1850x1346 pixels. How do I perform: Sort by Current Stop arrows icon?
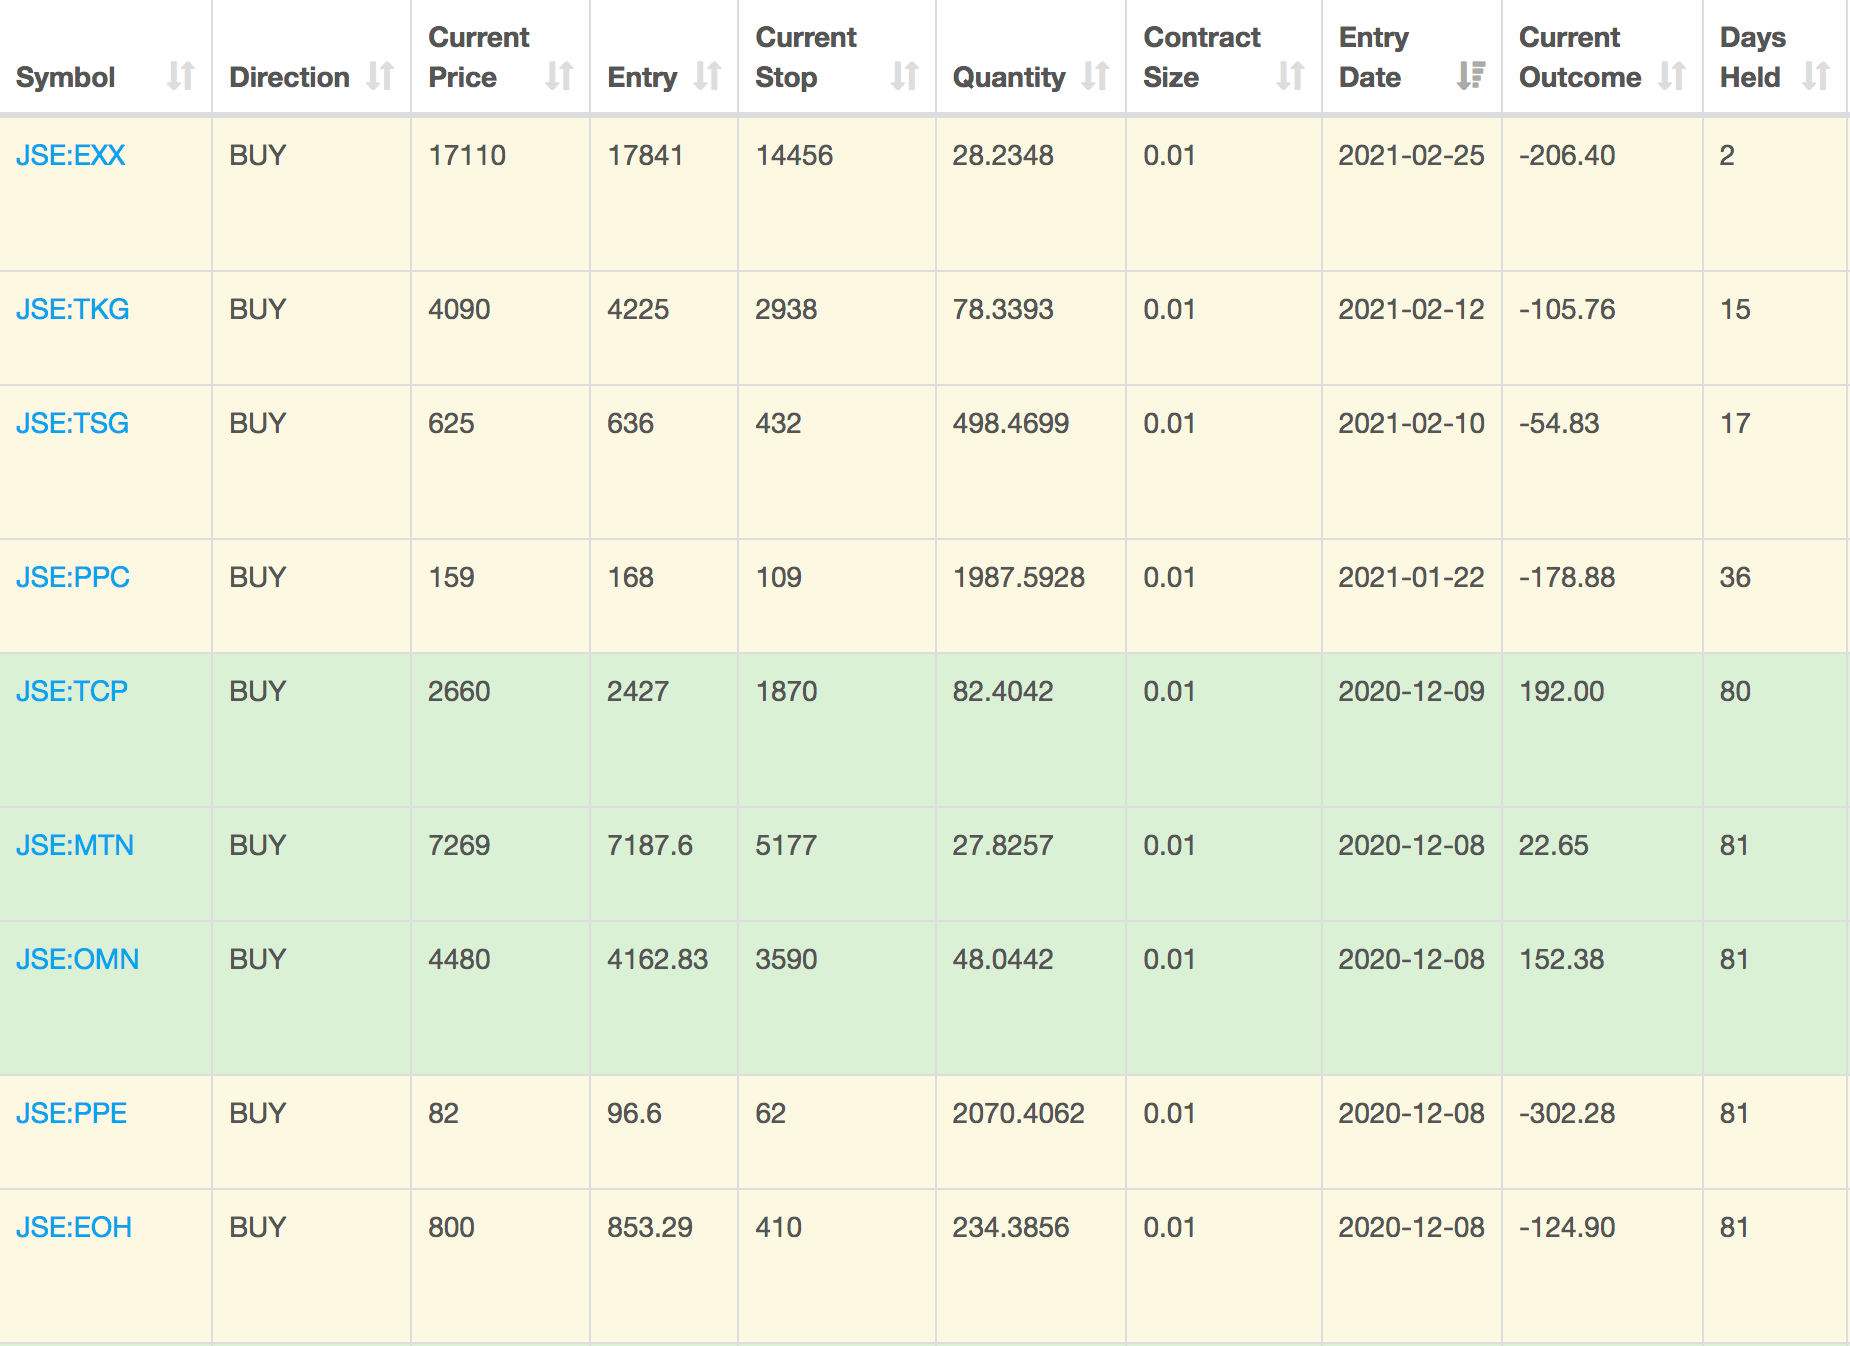point(905,76)
